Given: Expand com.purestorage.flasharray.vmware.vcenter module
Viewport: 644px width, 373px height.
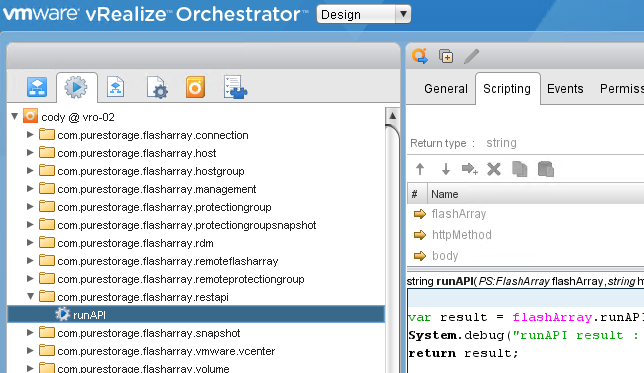Looking at the screenshot, I should (30, 351).
